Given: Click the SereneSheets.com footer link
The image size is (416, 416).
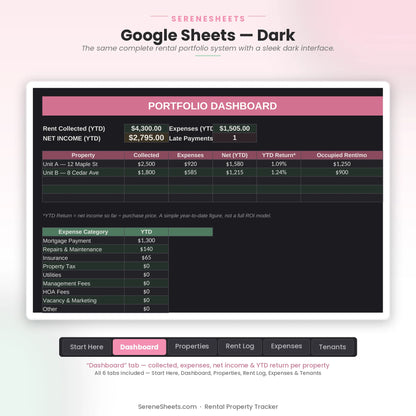Looking at the screenshot, I should pos(167,407).
